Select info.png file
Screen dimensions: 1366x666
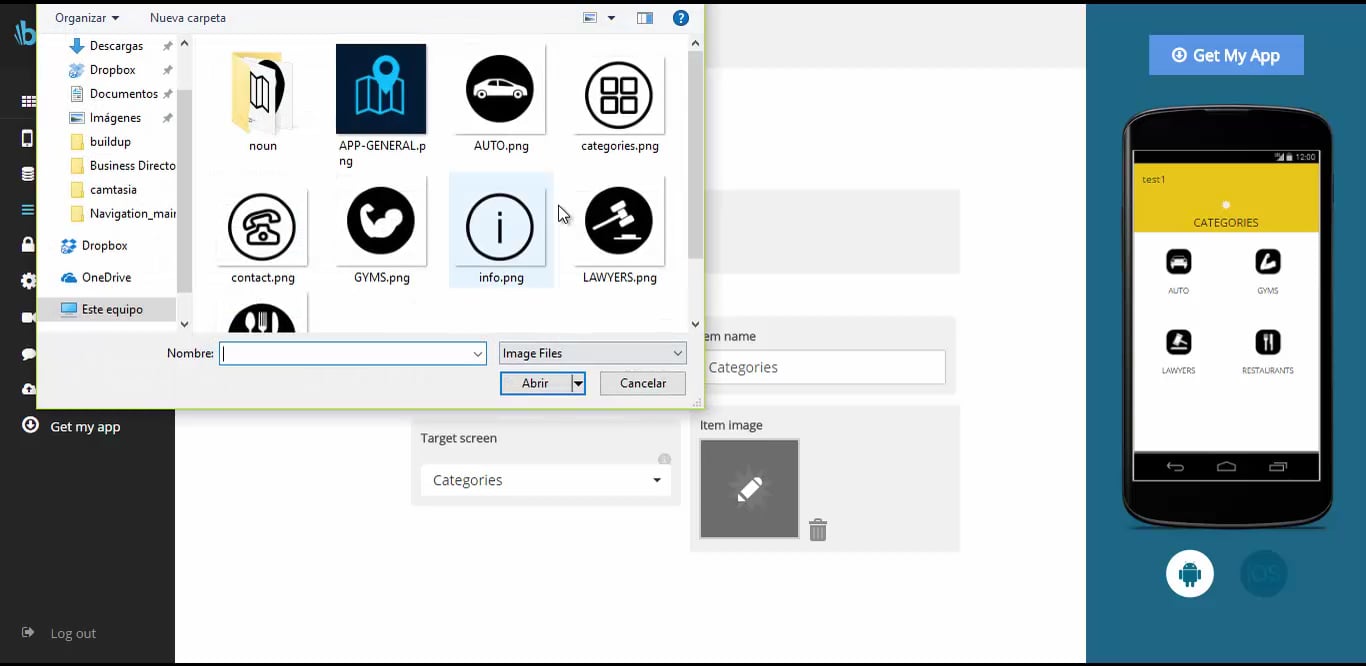(500, 230)
